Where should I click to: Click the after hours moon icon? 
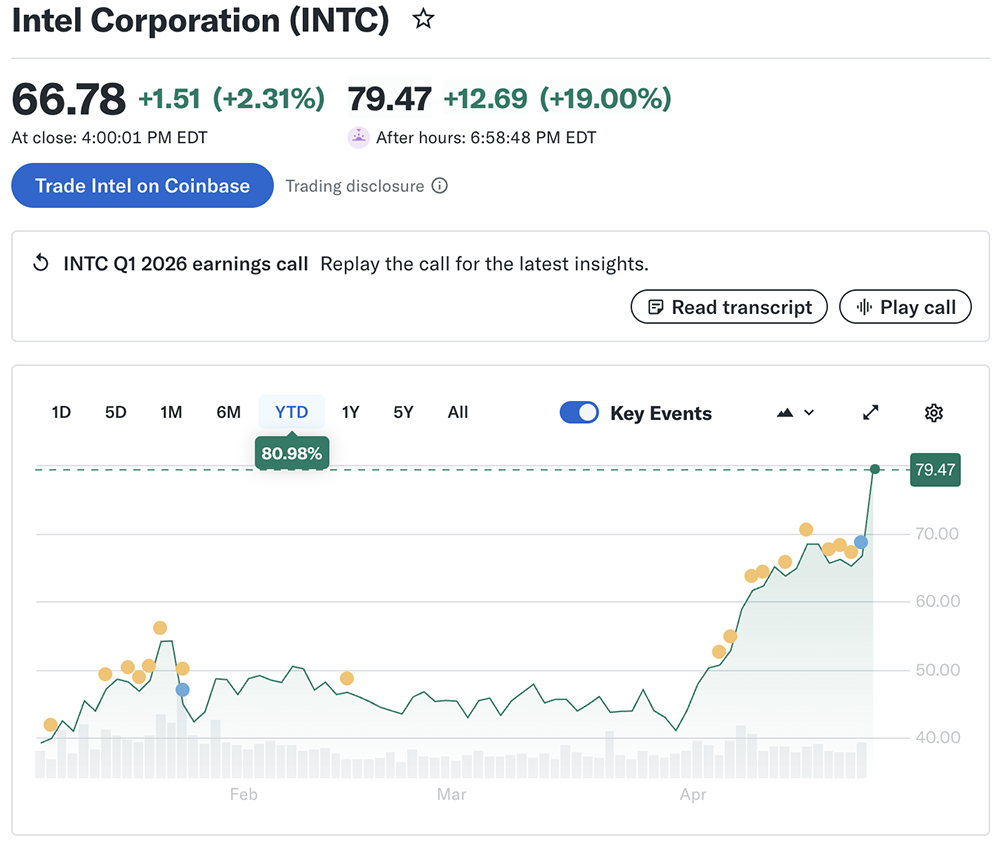click(x=358, y=138)
